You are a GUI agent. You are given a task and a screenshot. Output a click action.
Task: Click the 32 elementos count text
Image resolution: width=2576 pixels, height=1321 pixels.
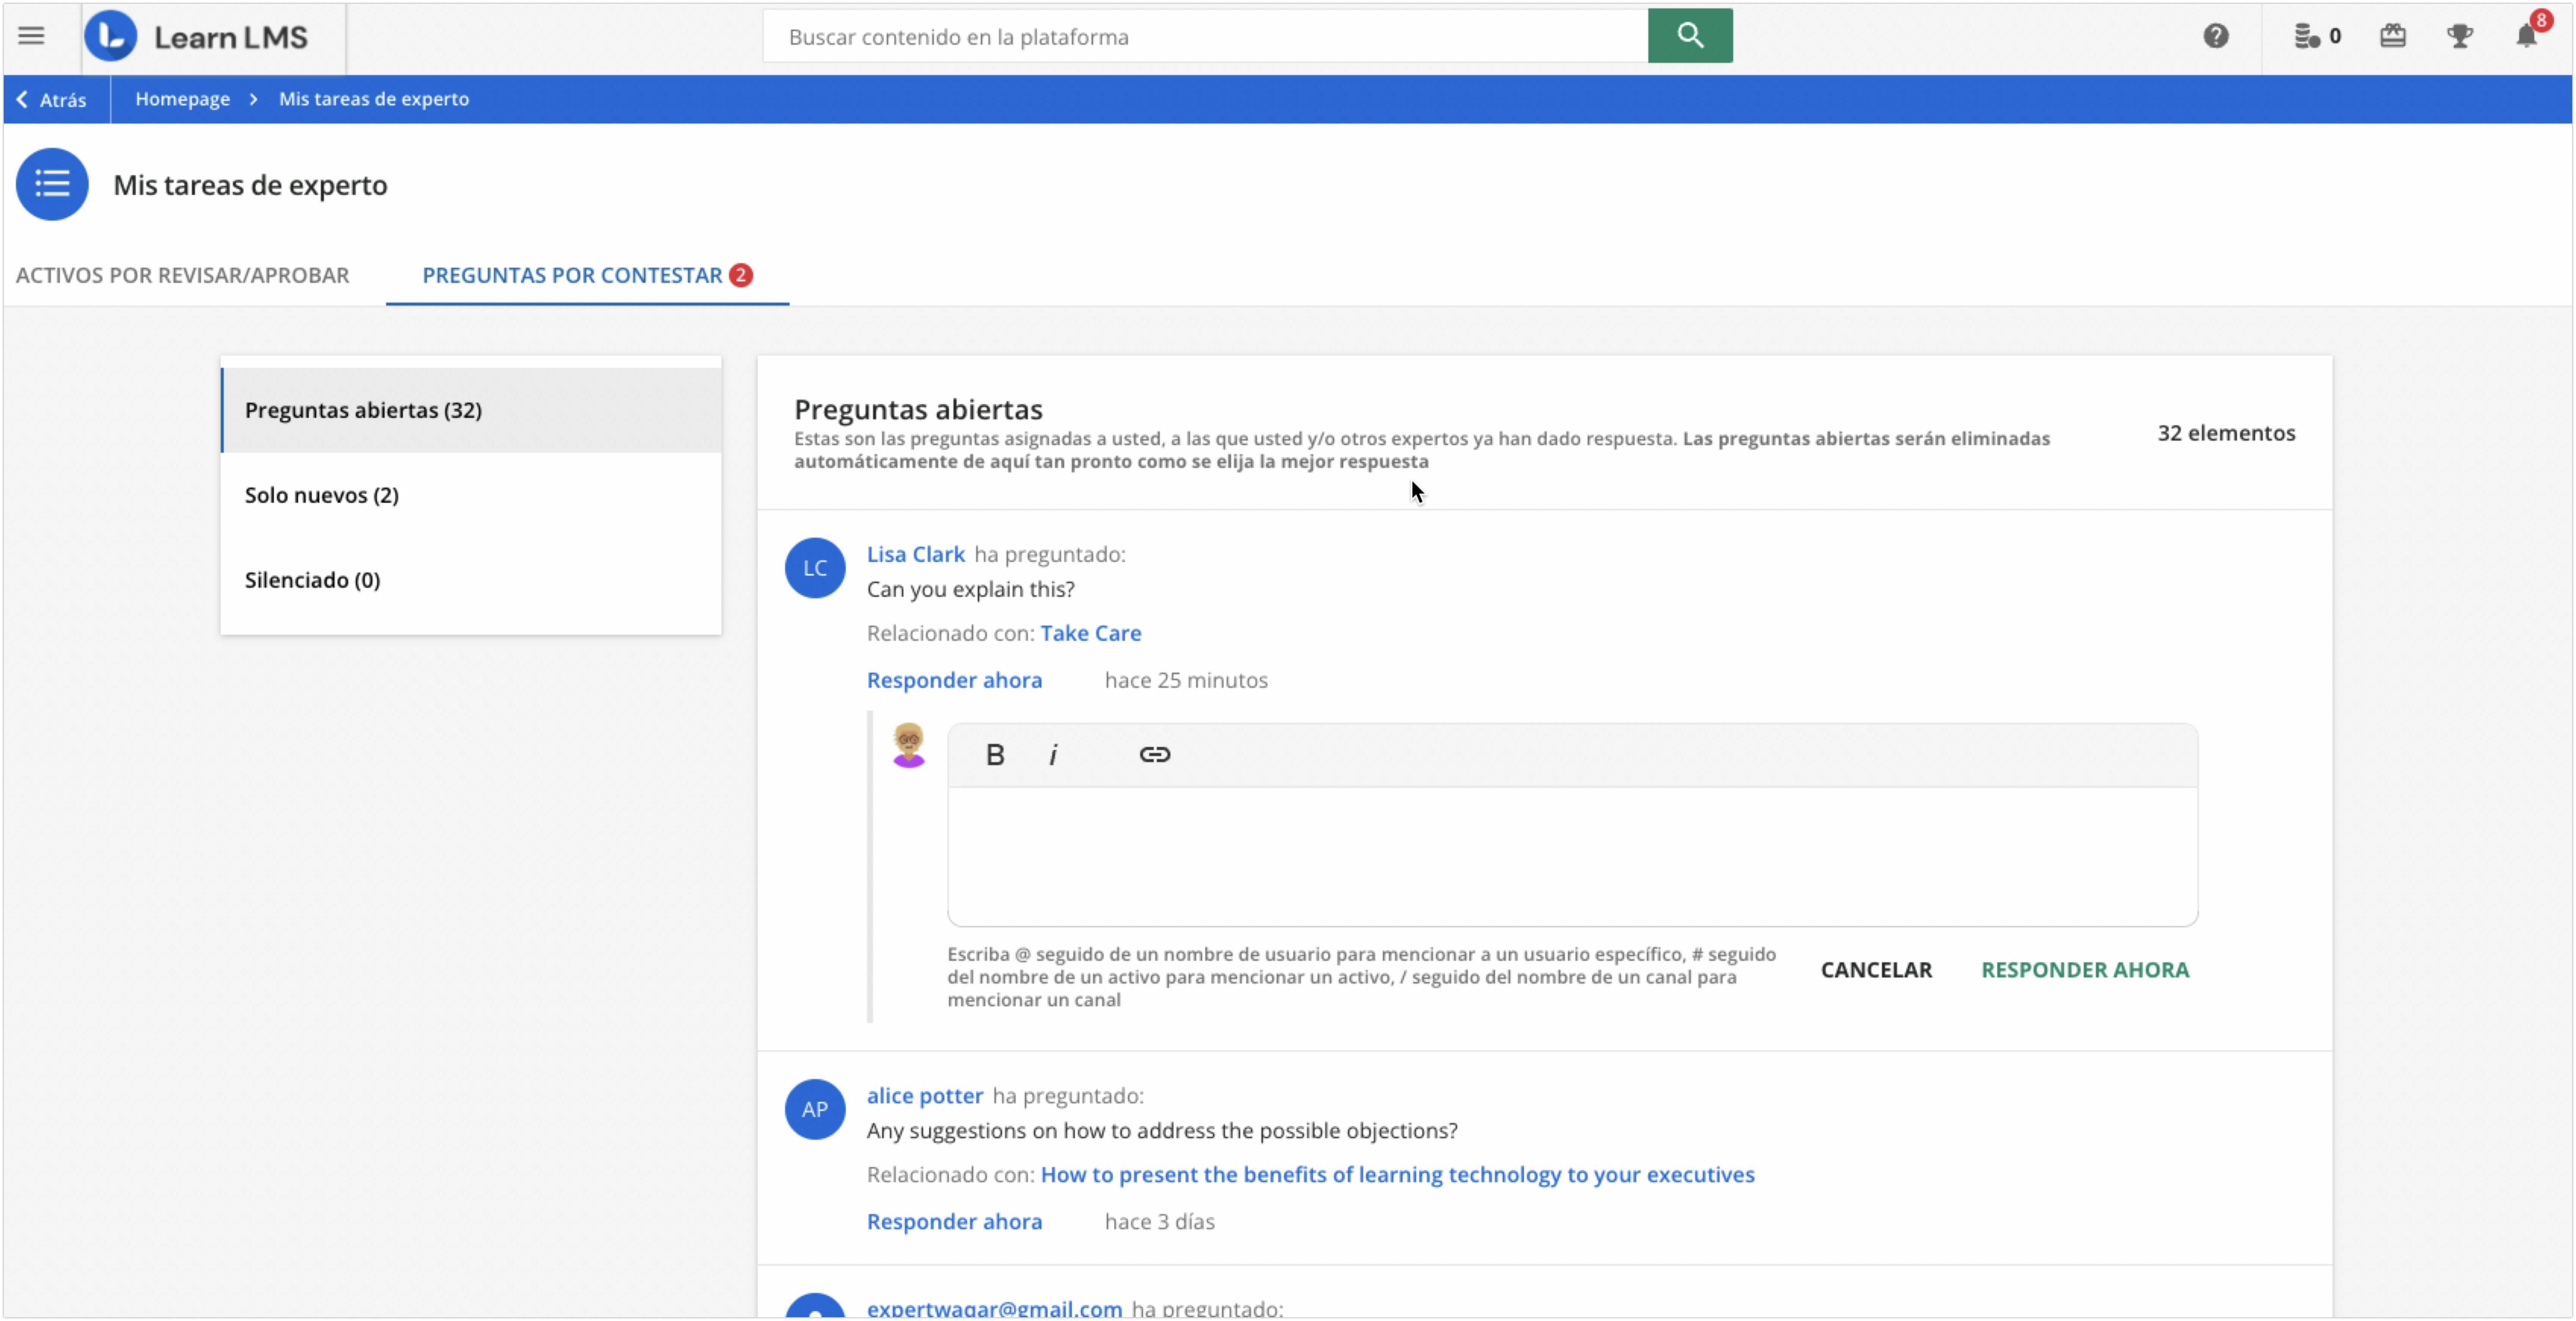(2225, 433)
